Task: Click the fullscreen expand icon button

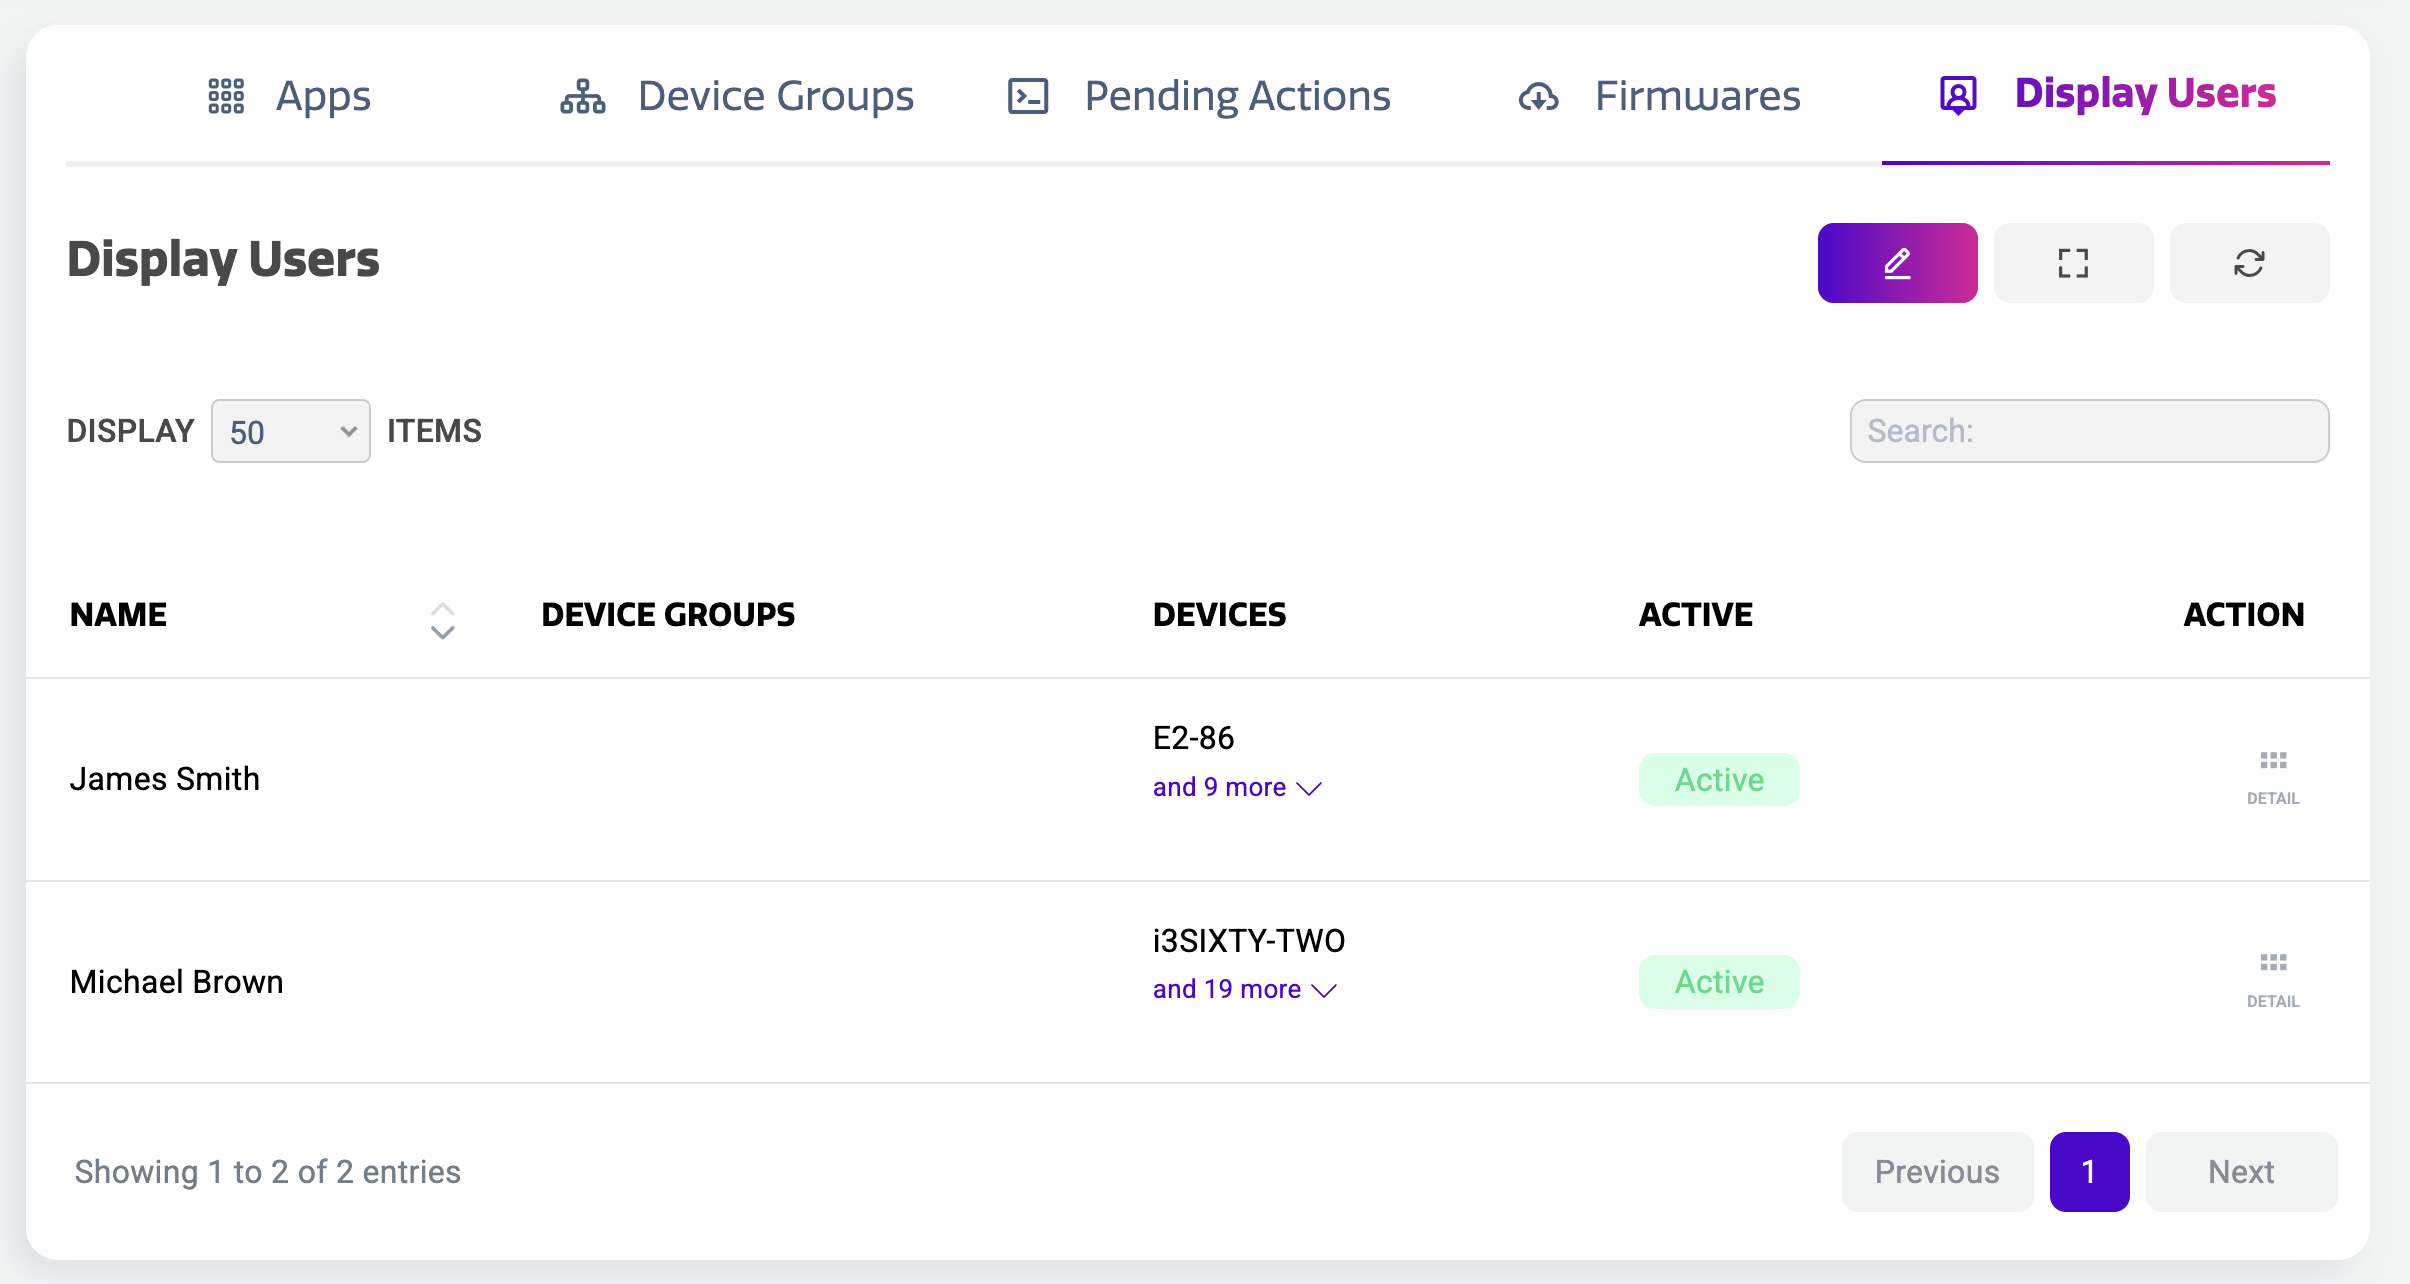Action: point(2073,263)
